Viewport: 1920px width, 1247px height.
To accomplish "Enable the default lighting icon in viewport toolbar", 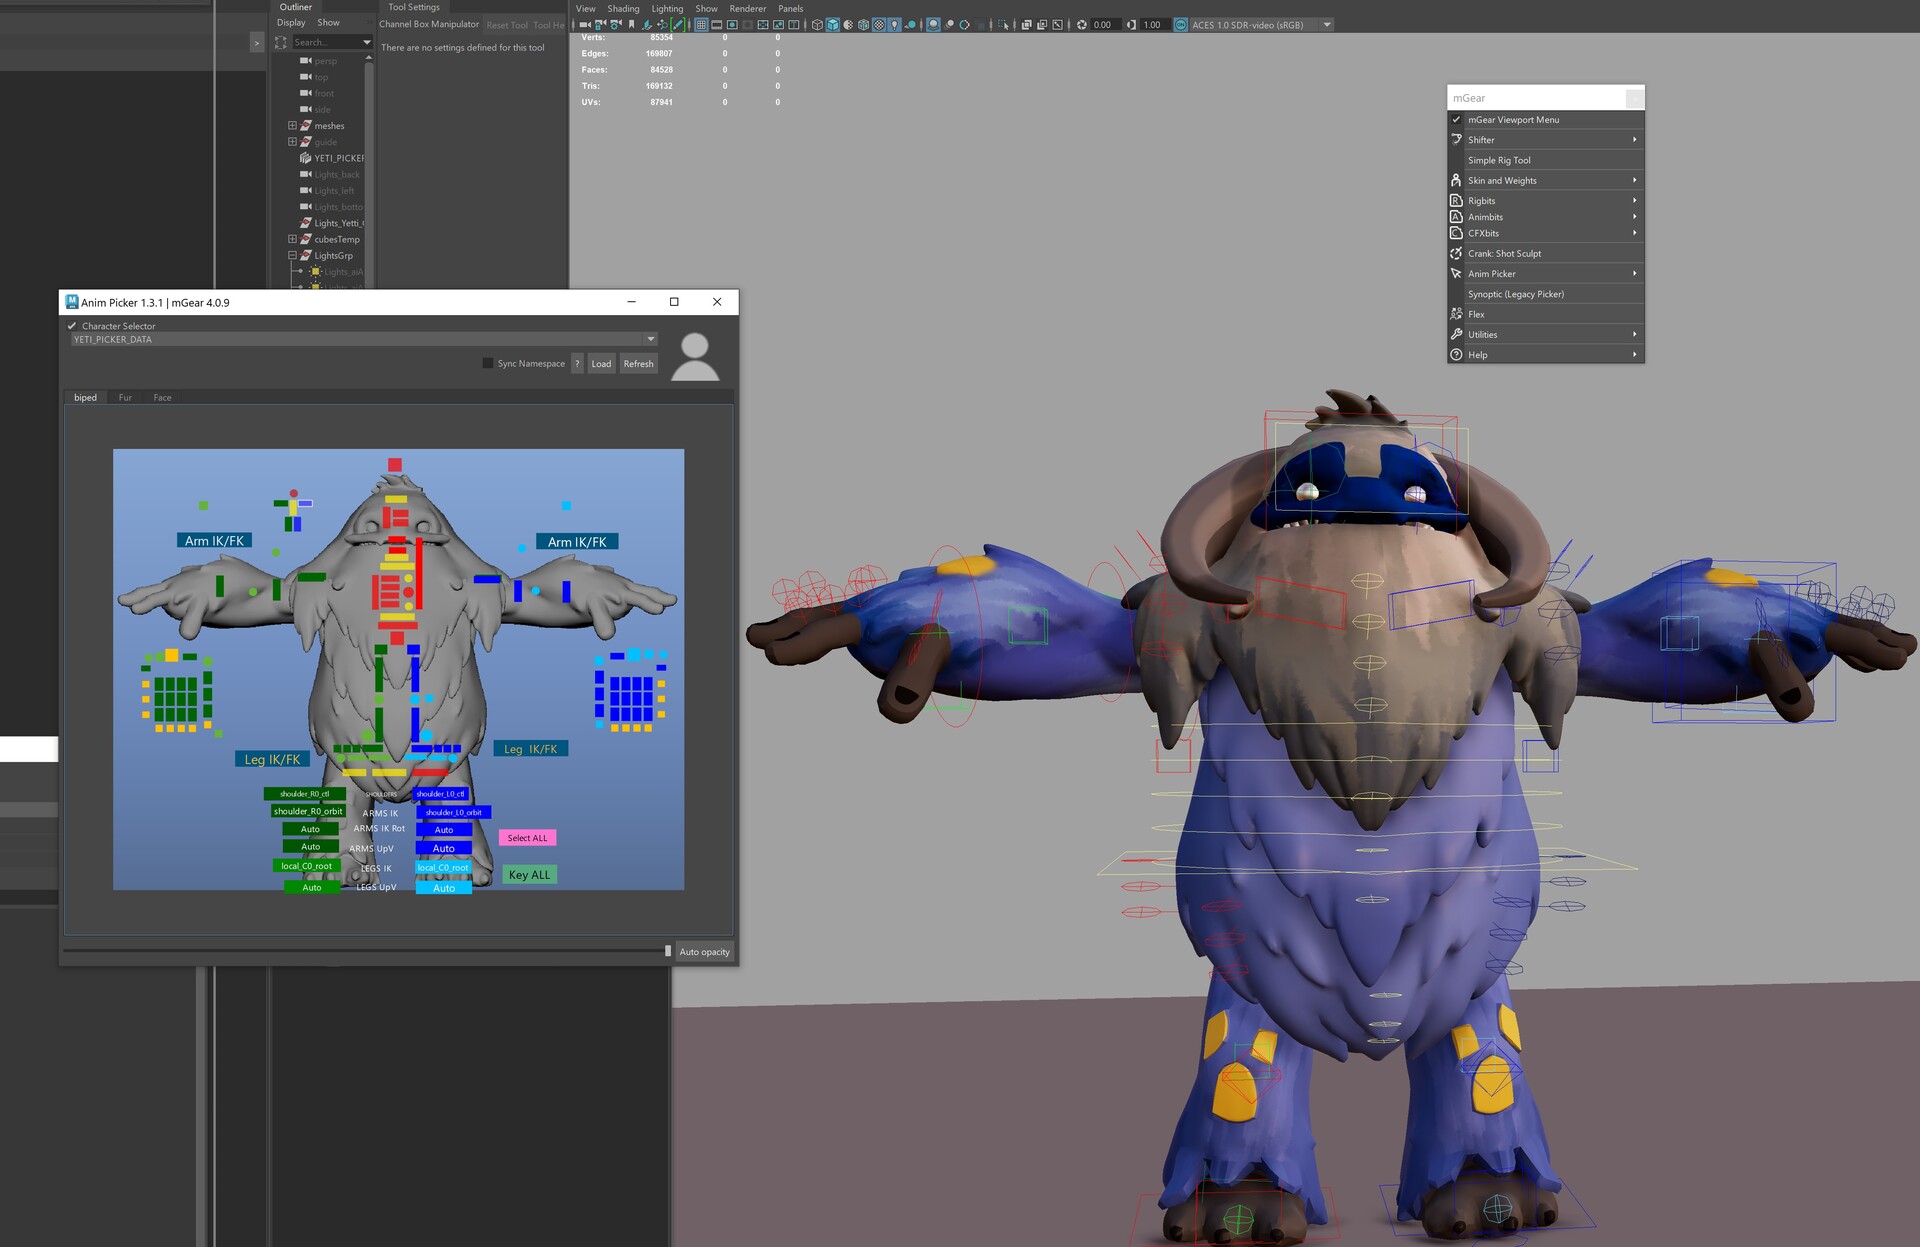I will click(x=895, y=25).
